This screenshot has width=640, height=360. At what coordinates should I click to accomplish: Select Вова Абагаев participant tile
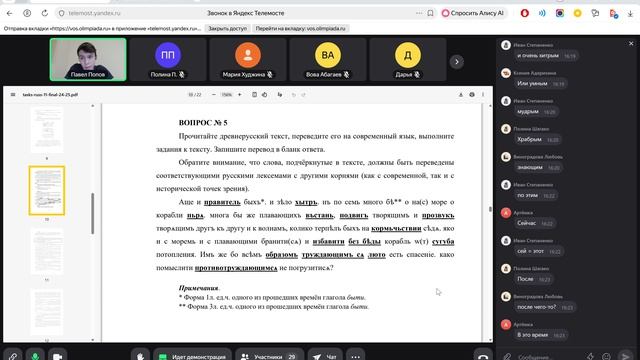(x=328, y=60)
